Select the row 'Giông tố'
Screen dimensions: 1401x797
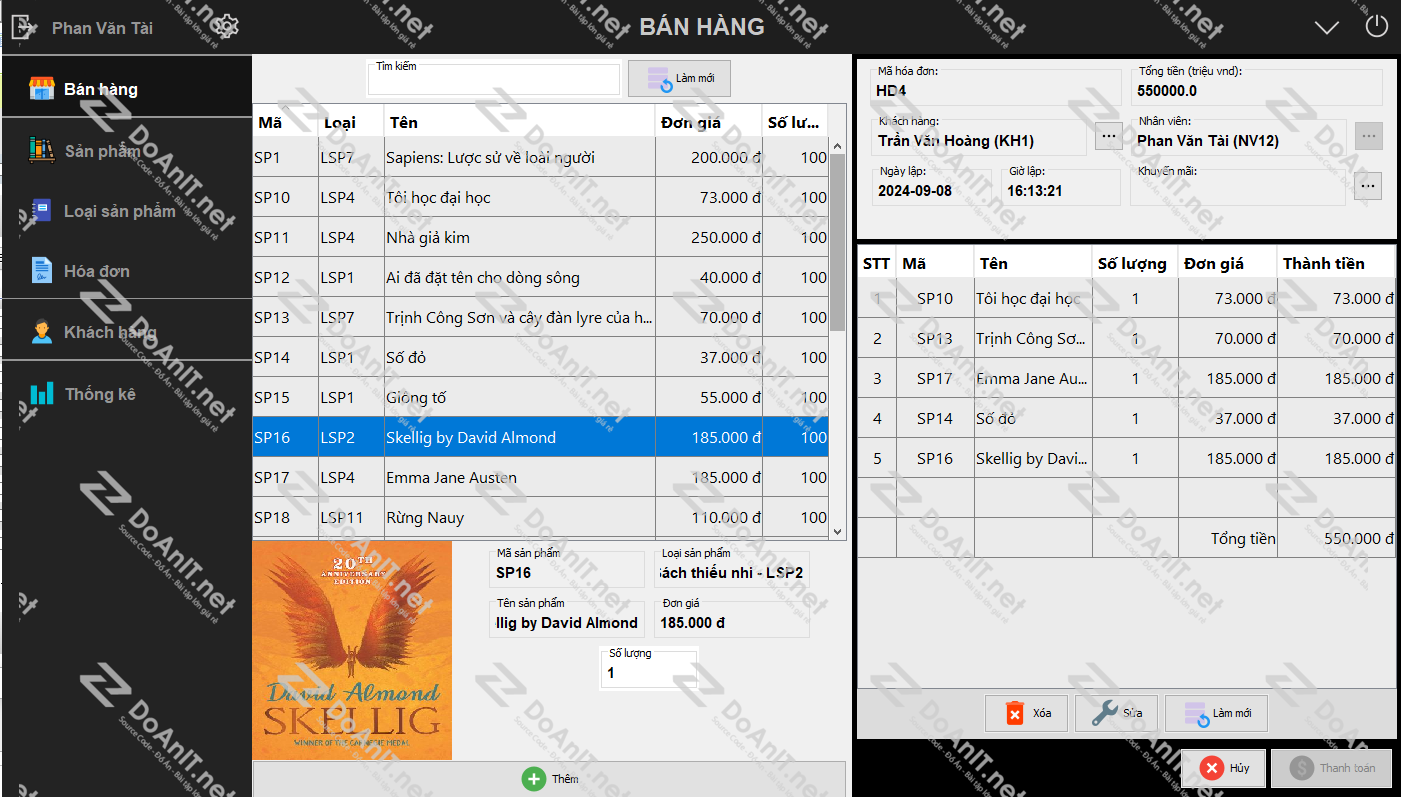coord(540,397)
